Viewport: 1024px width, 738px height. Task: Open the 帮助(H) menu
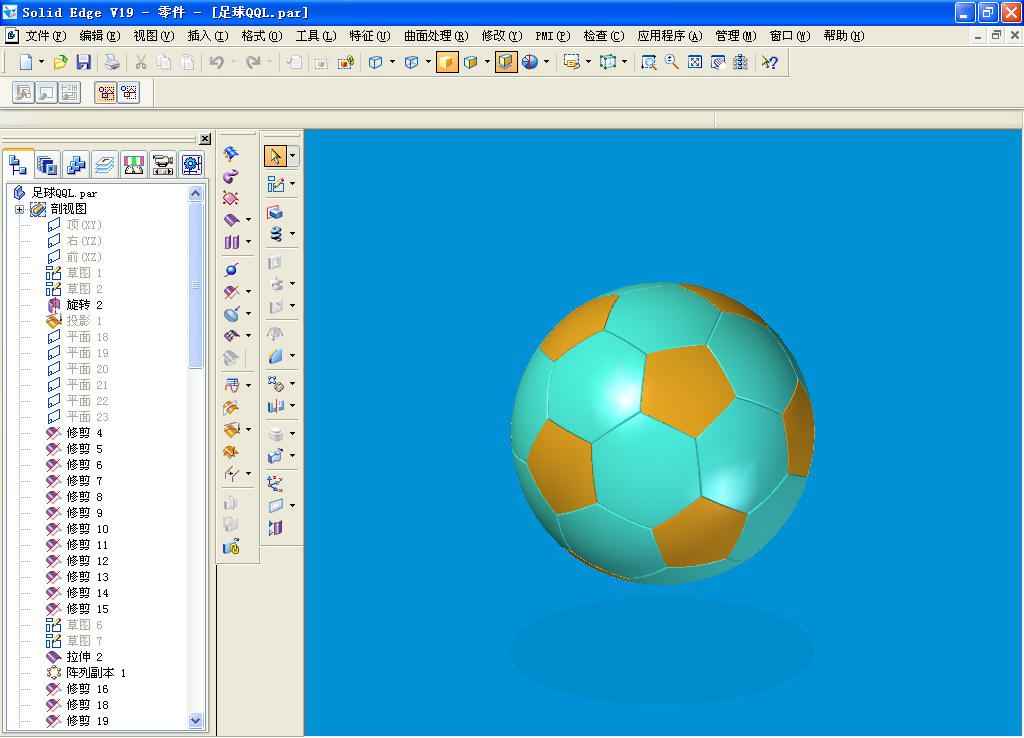pos(844,36)
